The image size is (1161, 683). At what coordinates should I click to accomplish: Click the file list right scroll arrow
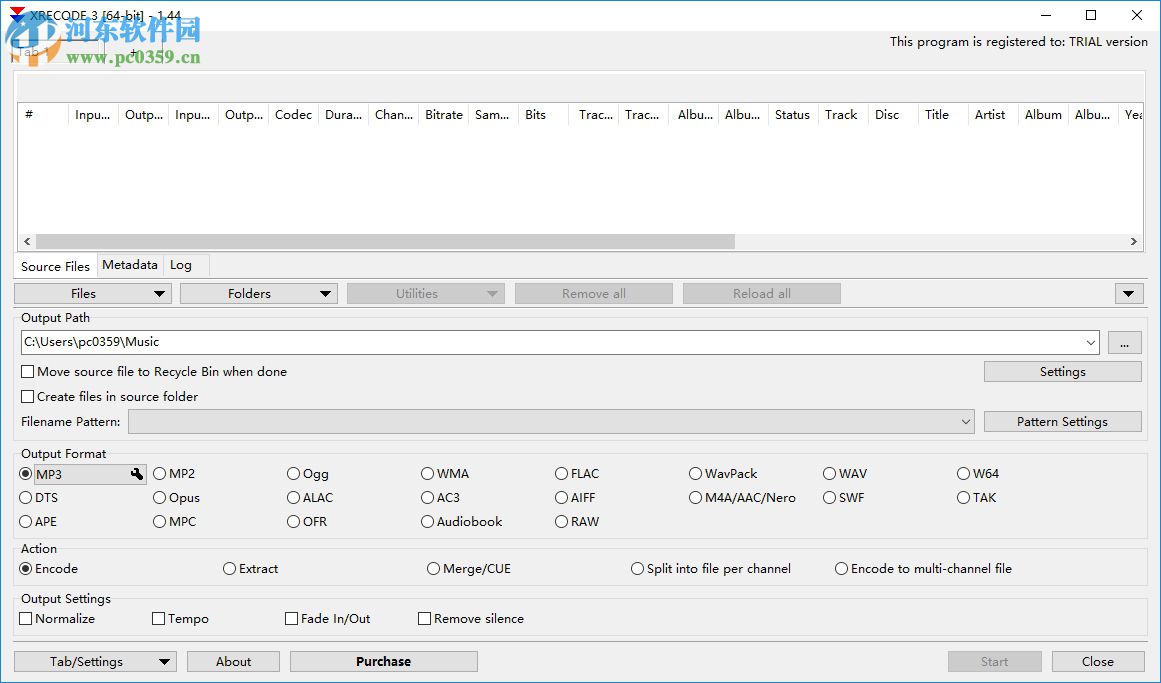[x=1133, y=241]
